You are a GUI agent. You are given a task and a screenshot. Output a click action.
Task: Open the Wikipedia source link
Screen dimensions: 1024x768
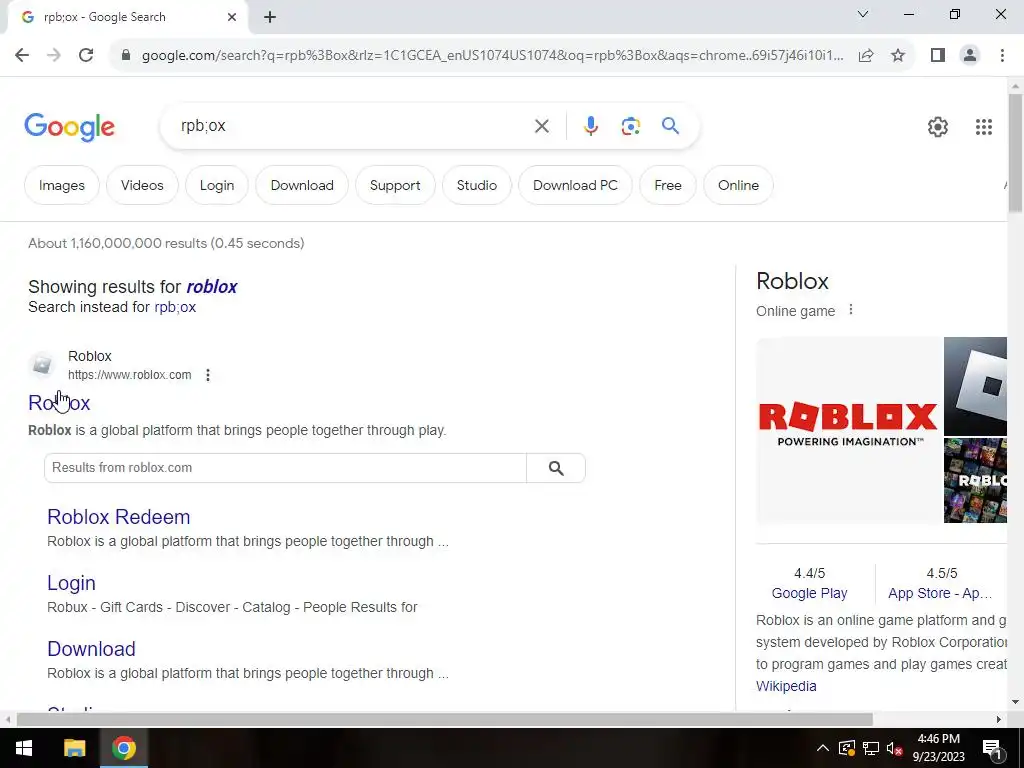[x=786, y=686]
